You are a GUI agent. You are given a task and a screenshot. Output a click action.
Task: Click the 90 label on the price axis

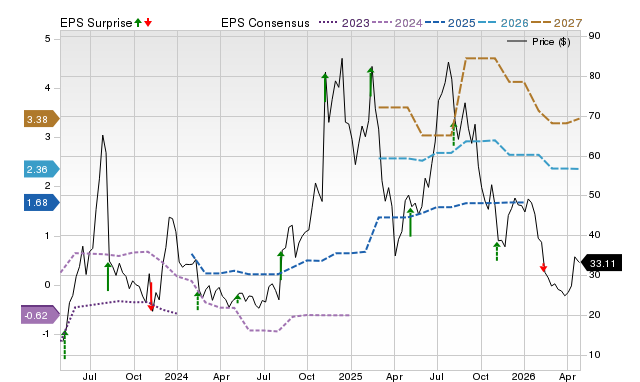tap(595, 36)
